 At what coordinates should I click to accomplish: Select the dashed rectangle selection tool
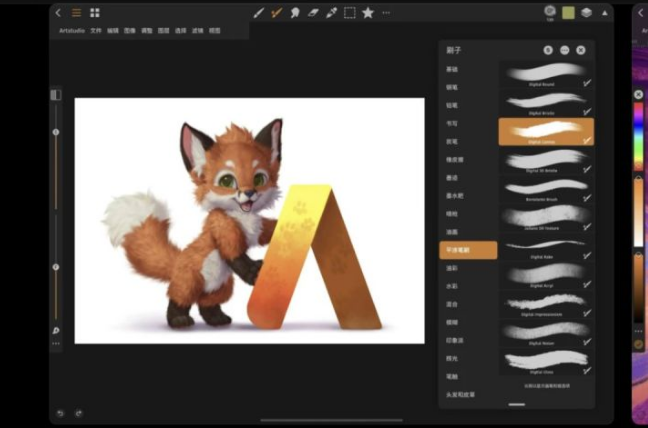(350, 13)
